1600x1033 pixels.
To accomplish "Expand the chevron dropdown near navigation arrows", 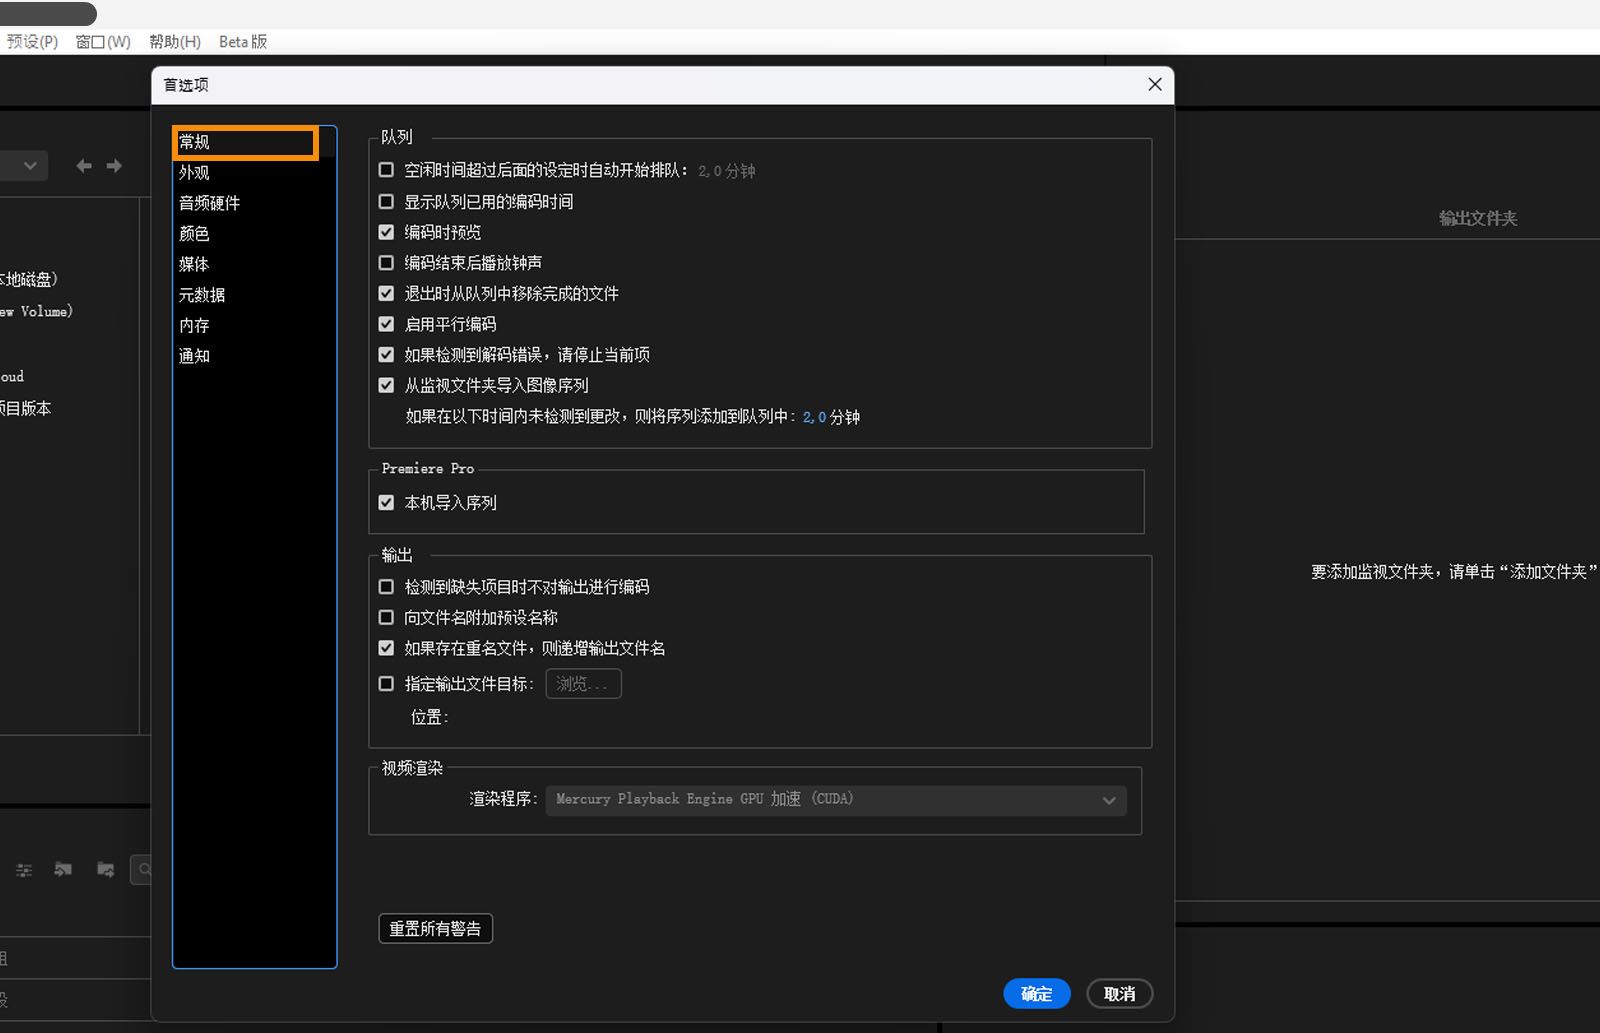I will click(x=30, y=166).
